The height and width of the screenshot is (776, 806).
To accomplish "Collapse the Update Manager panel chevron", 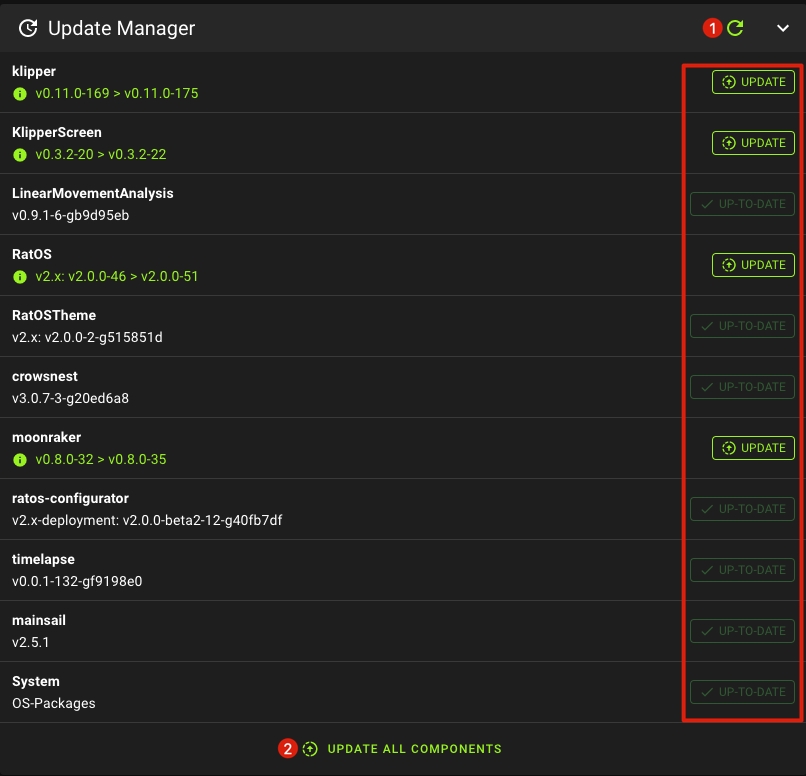I will click(783, 28).
